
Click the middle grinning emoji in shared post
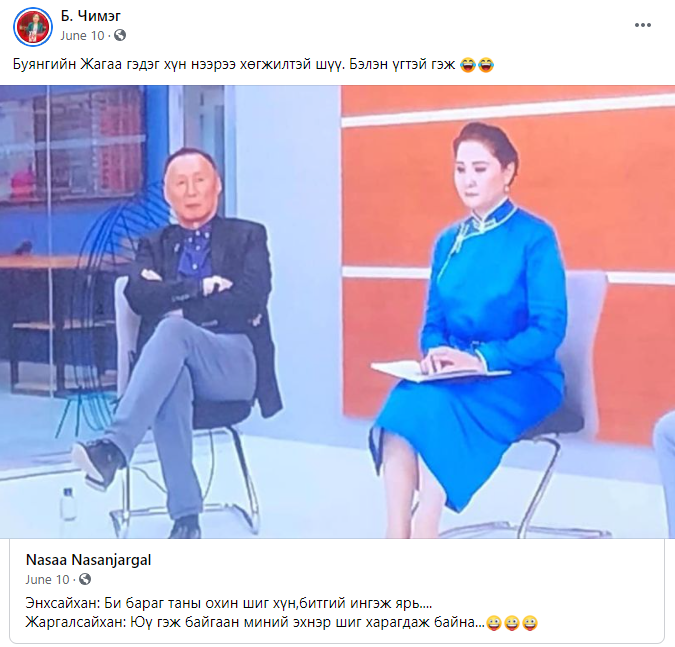[512, 623]
